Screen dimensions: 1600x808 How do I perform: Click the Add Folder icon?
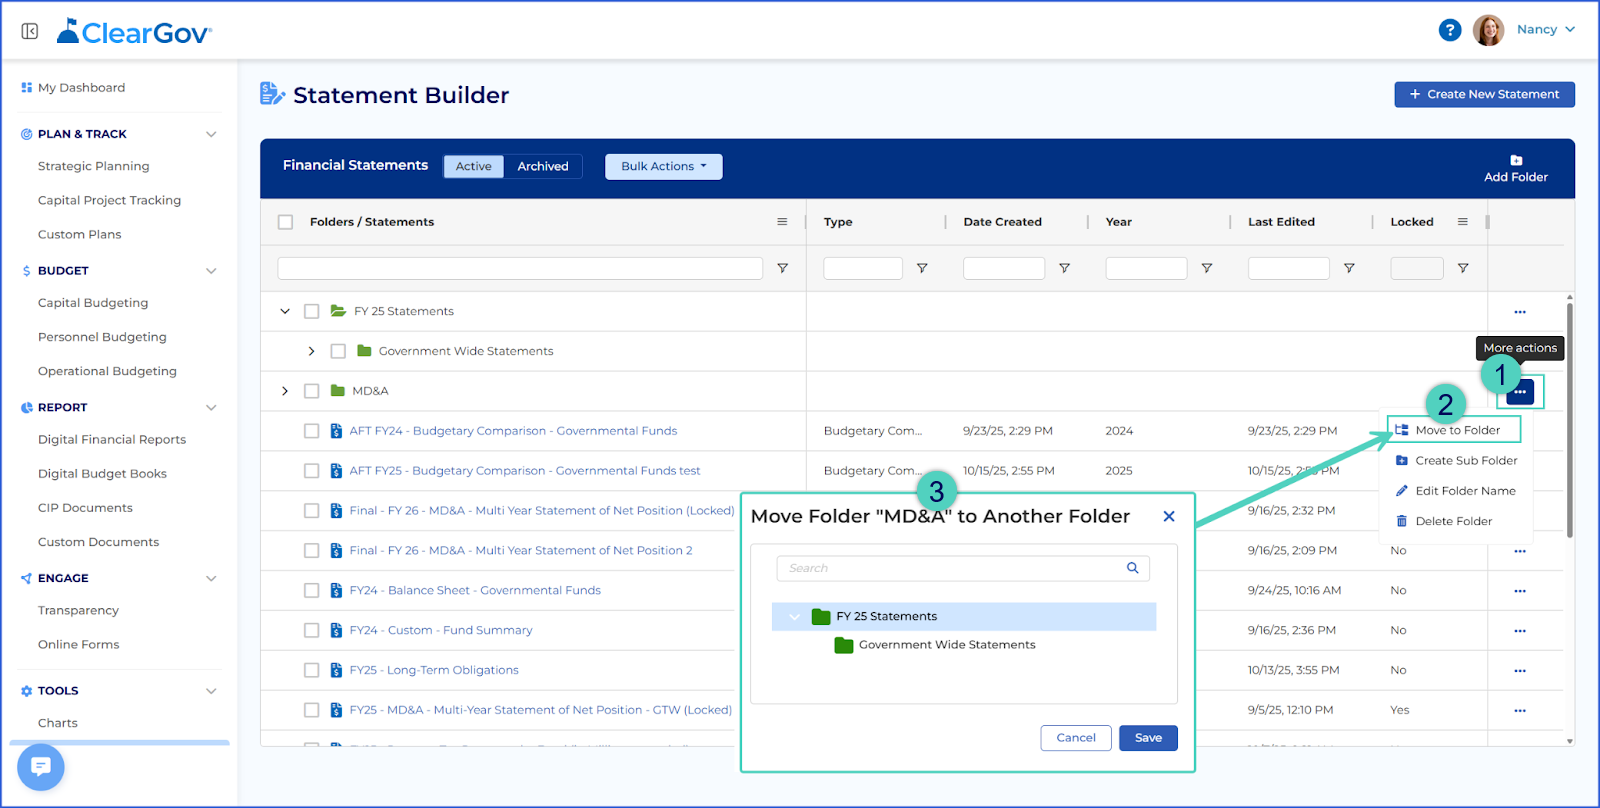(x=1516, y=160)
